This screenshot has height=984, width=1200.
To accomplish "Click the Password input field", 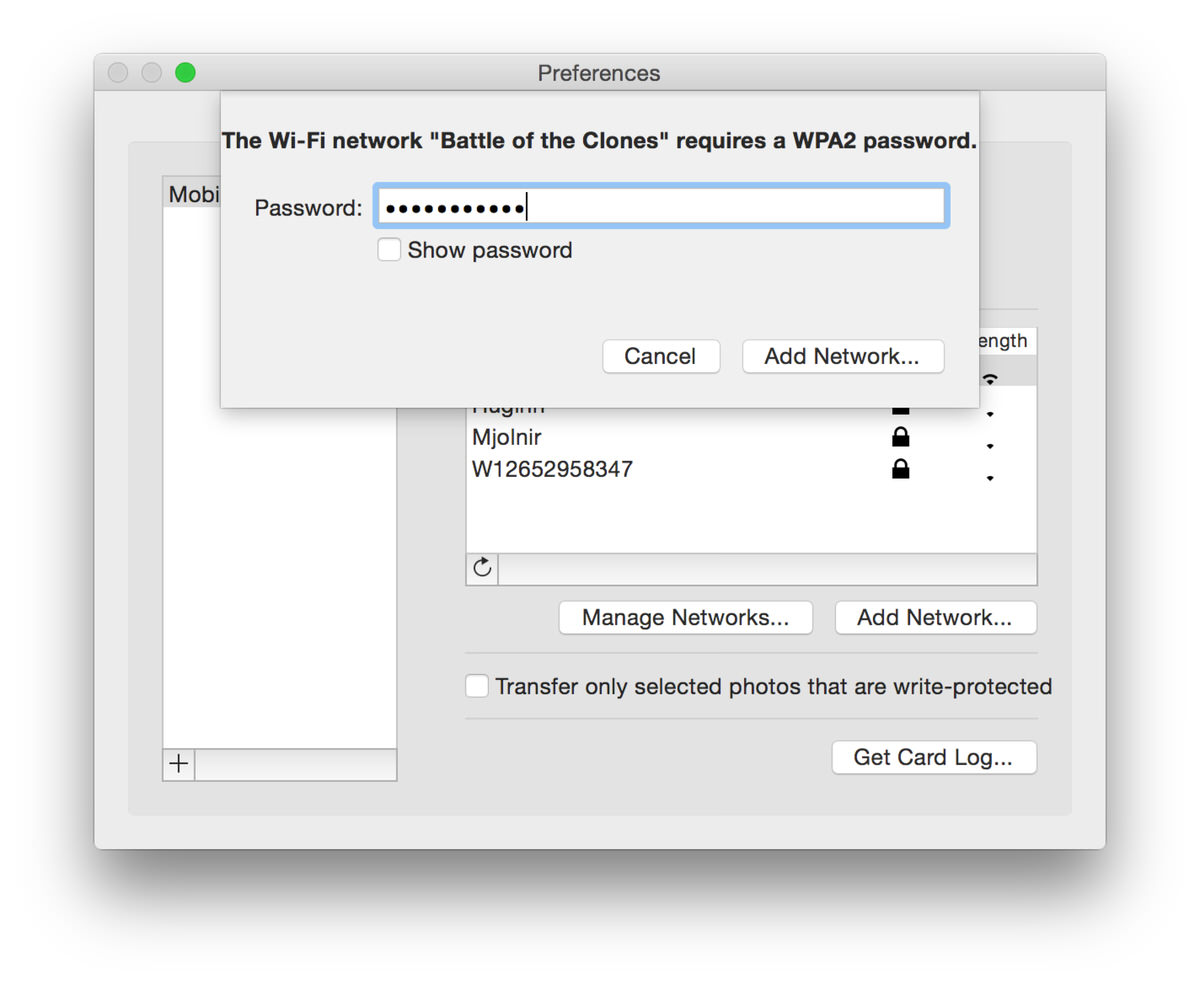I will [661, 207].
